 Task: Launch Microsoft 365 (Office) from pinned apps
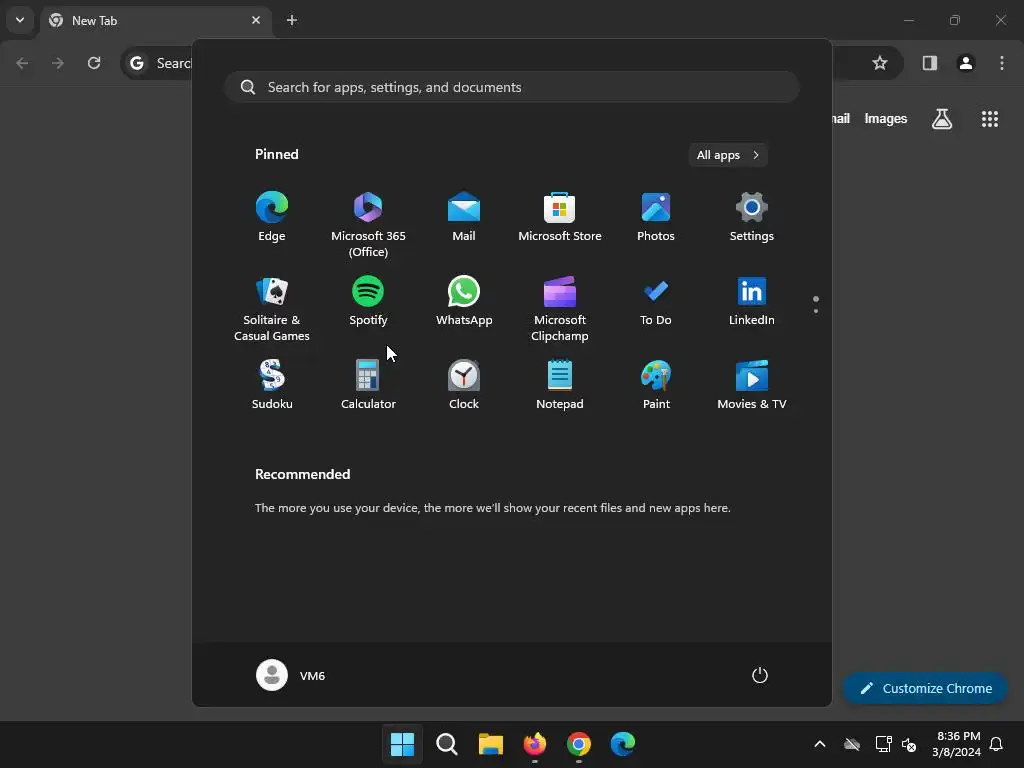(x=368, y=225)
